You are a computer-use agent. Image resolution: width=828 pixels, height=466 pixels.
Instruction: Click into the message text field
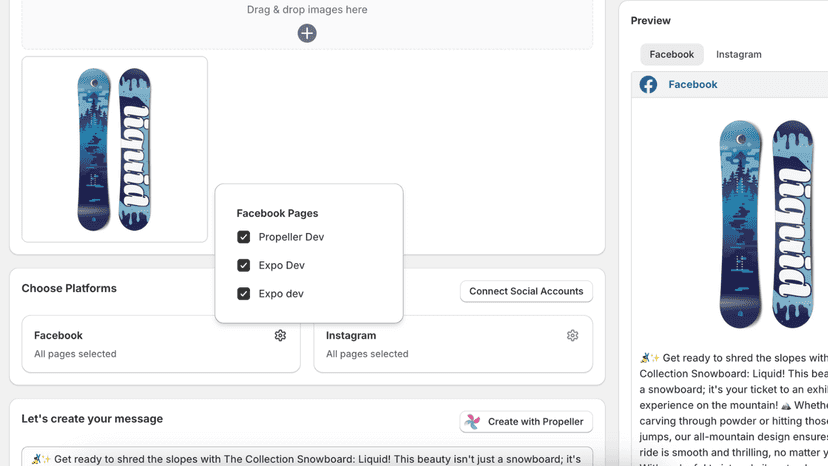coord(307,457)
